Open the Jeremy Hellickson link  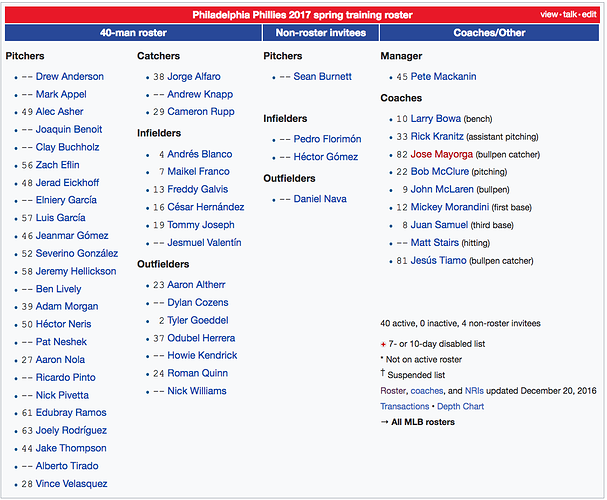click(x=76, y=271)
